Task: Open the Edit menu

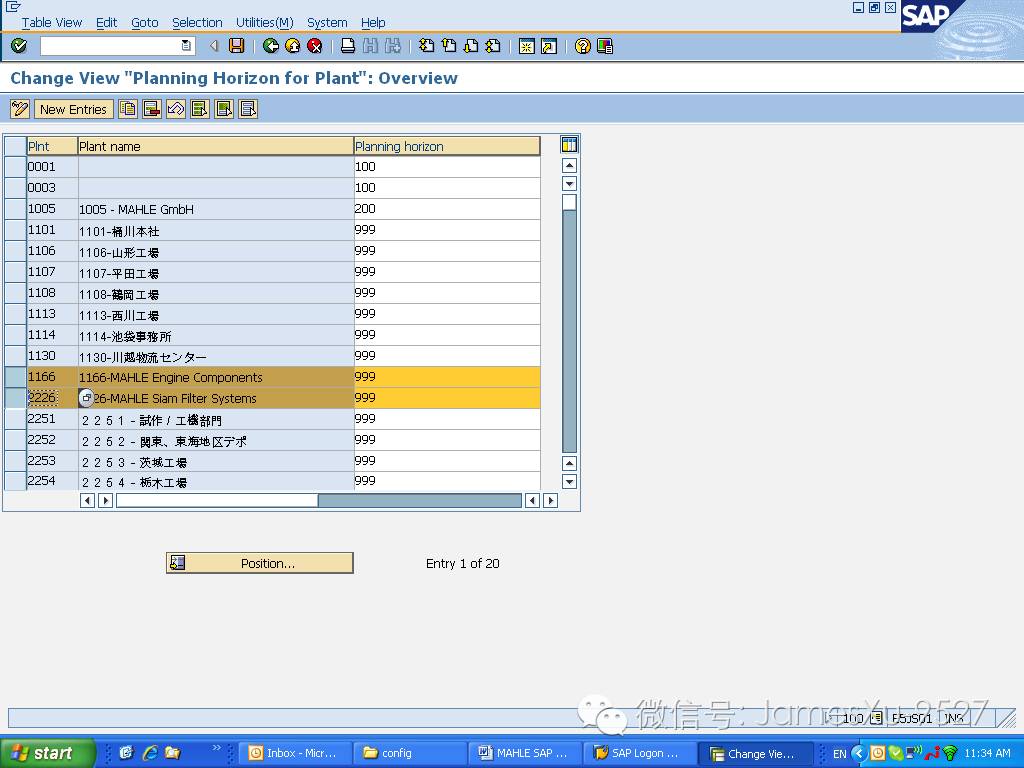Action: (x=106, y=22)
